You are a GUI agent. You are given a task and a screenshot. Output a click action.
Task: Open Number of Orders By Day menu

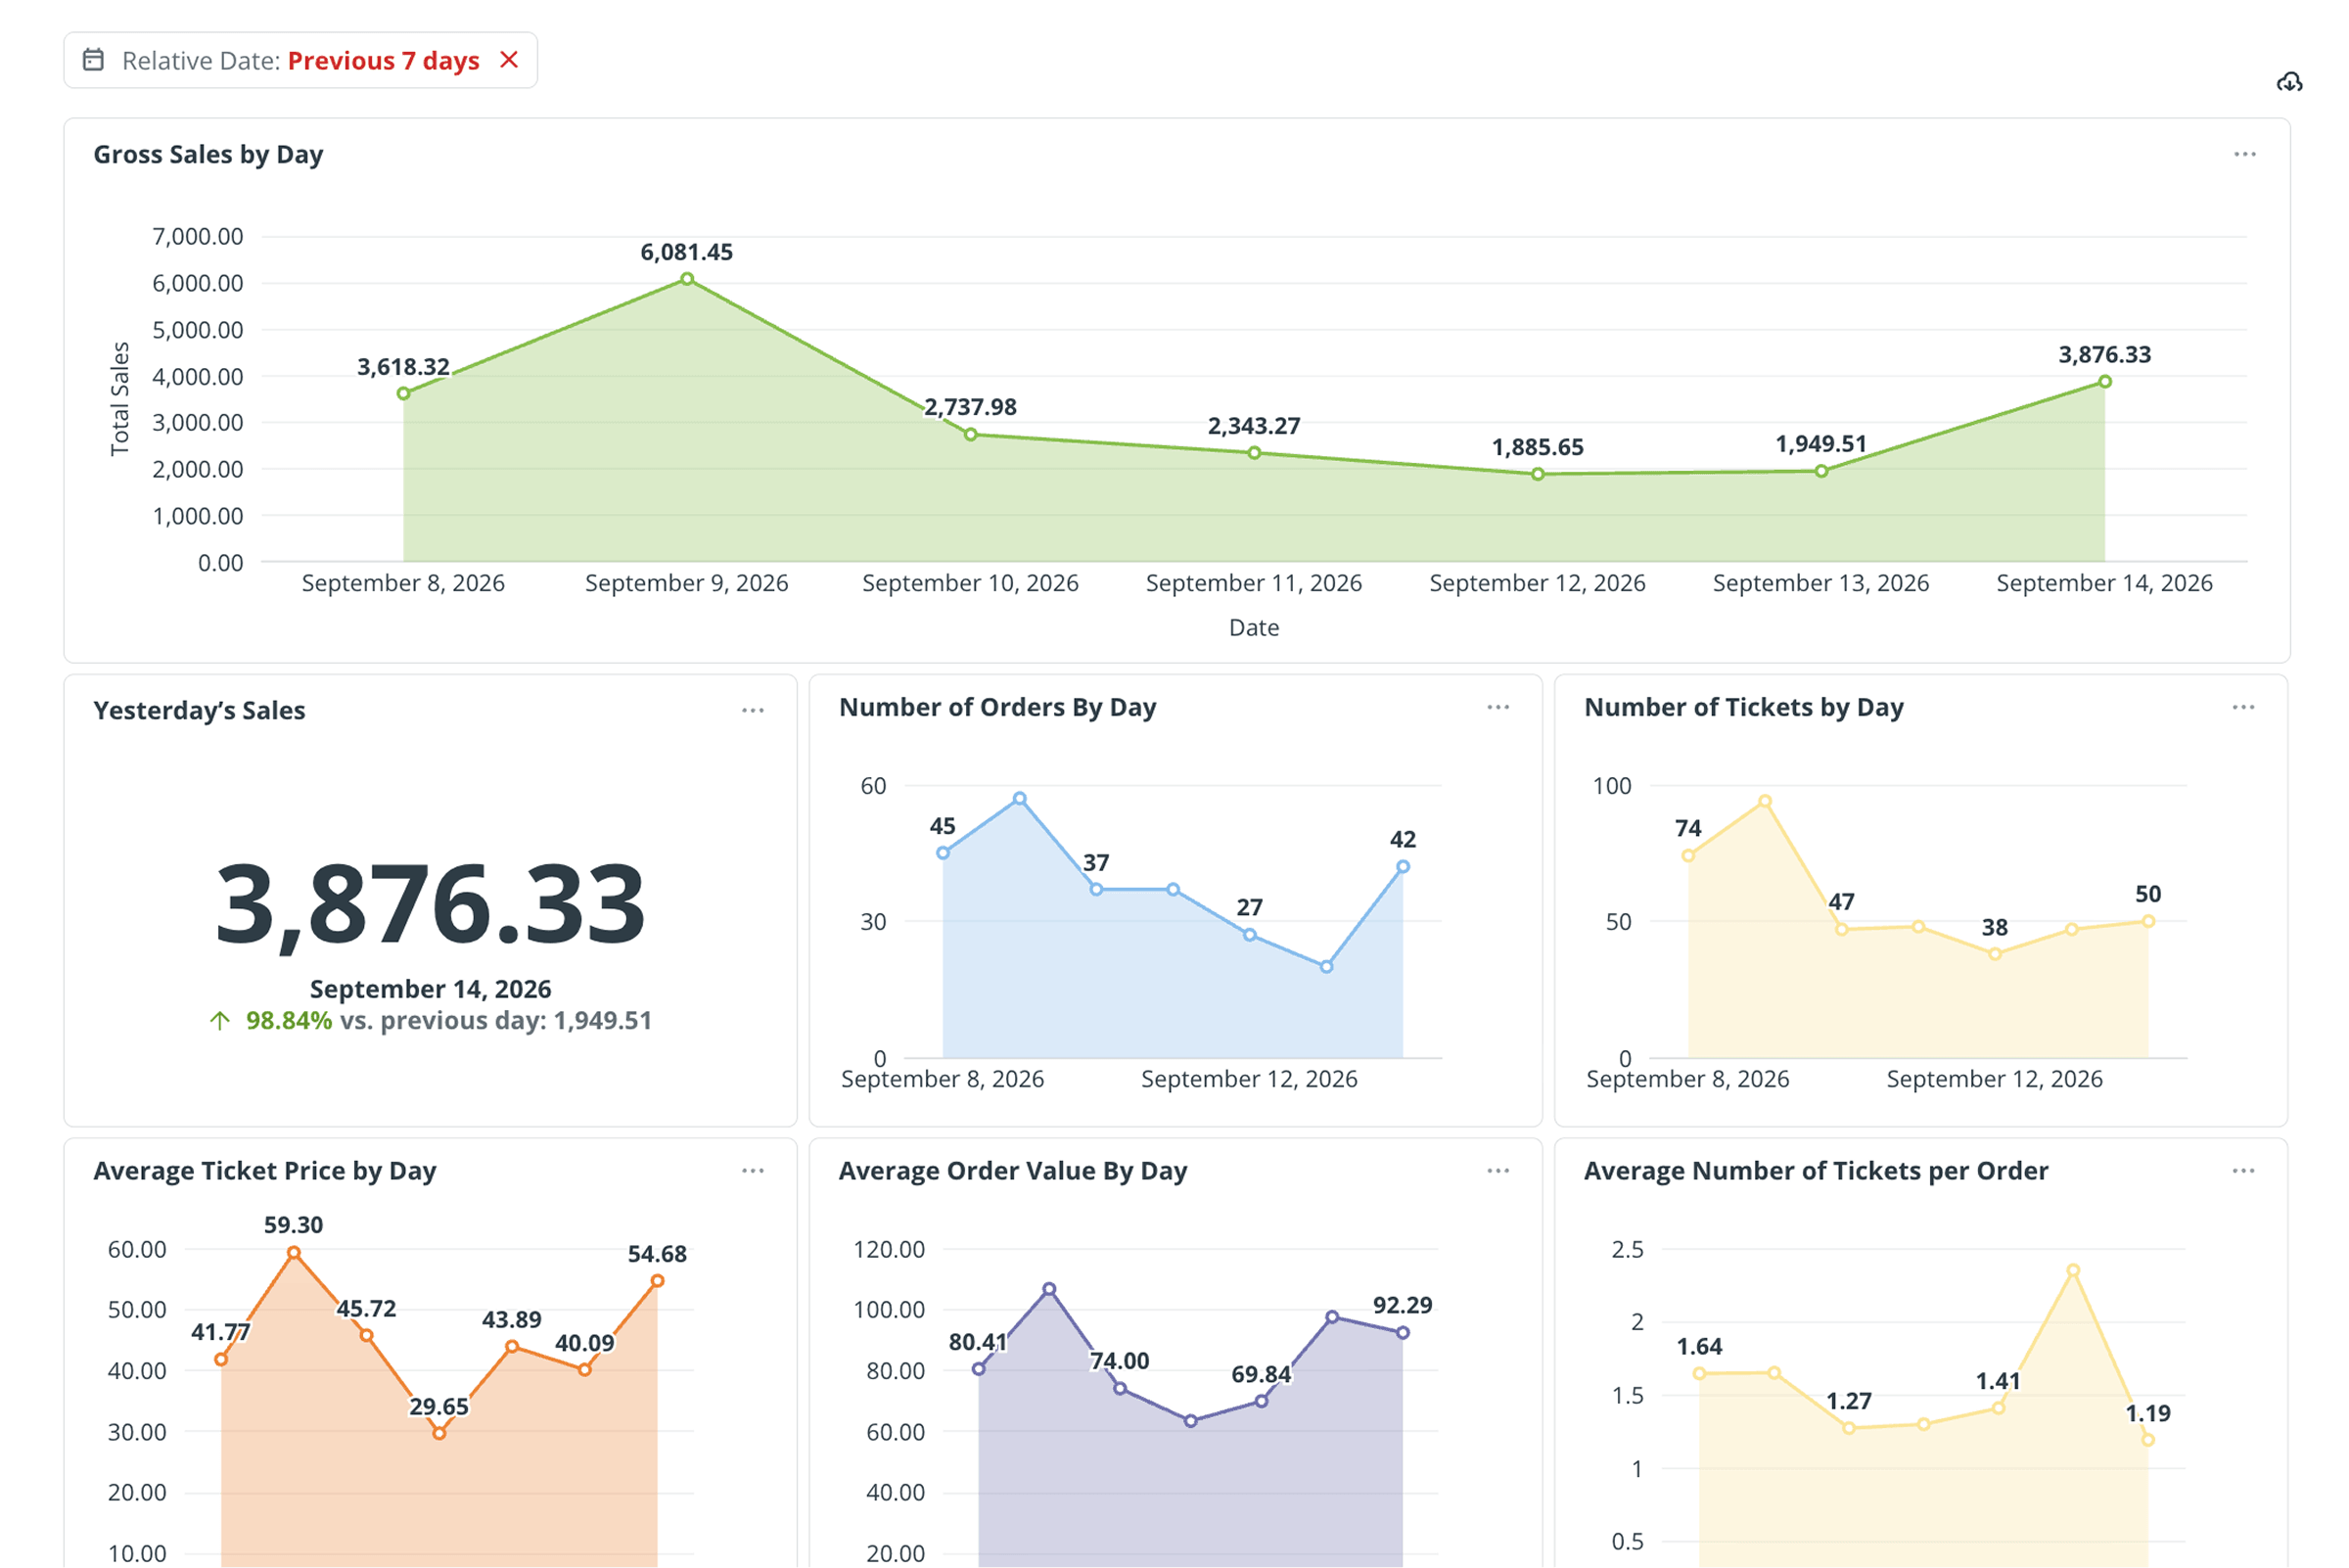pos(1497,707)
